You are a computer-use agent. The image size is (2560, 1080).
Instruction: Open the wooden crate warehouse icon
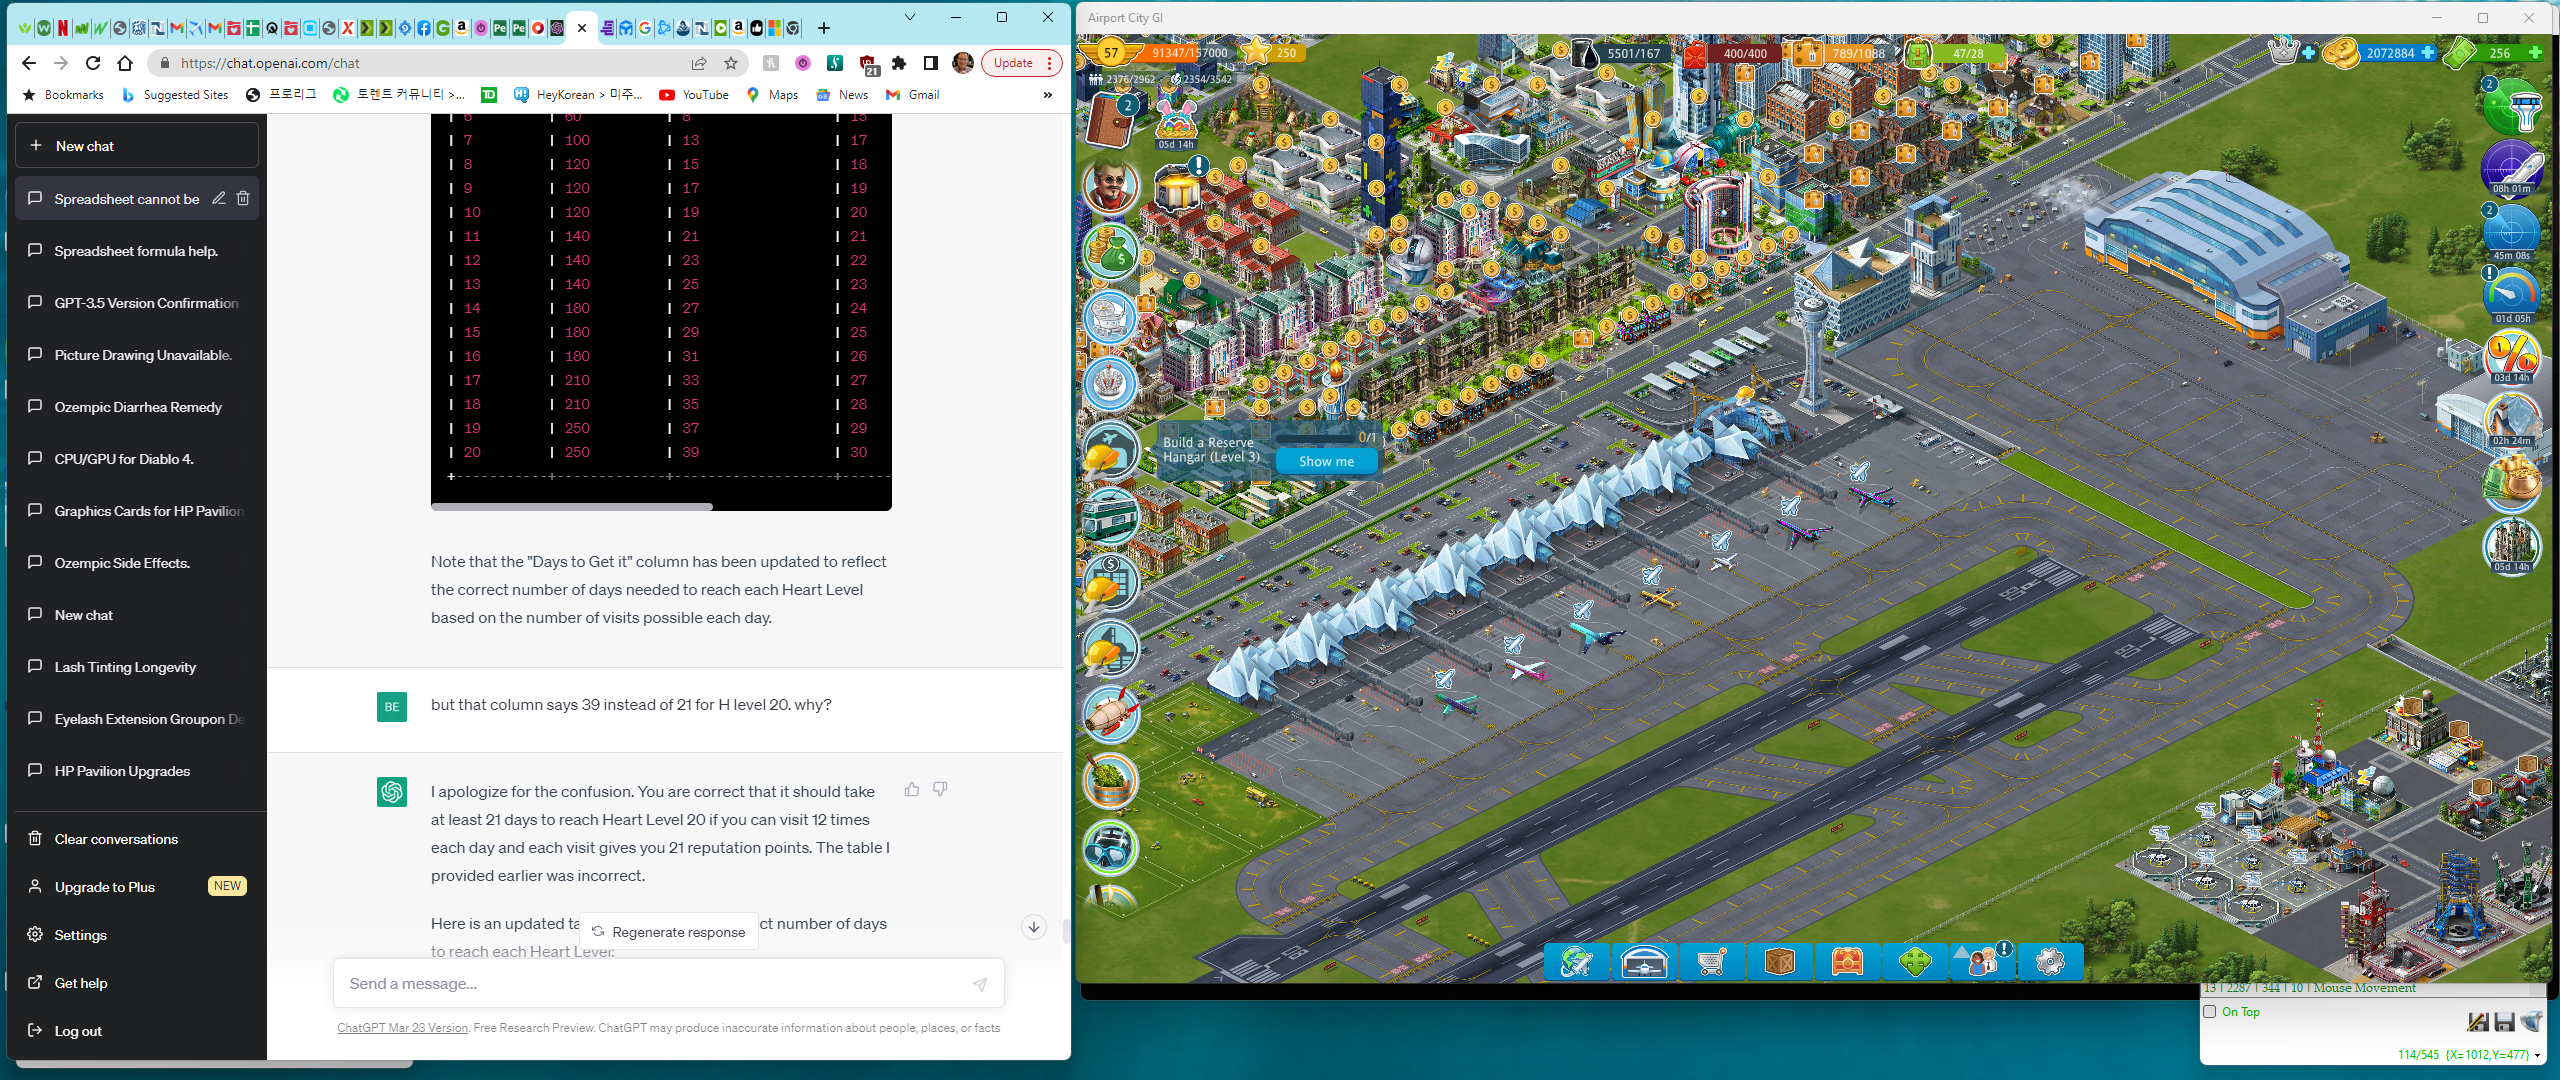1780,962
